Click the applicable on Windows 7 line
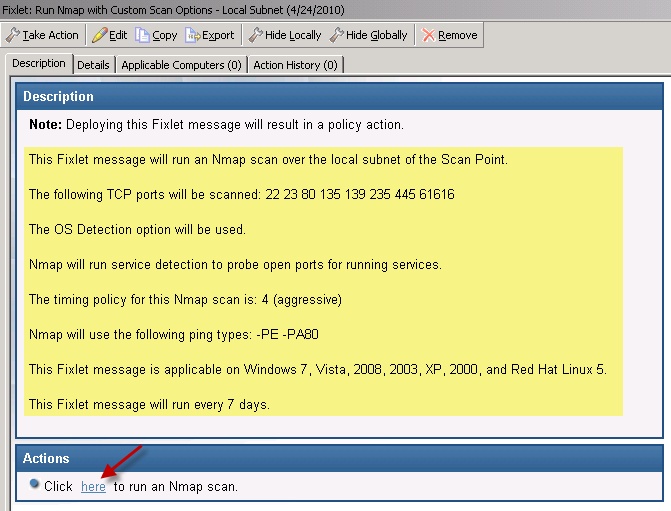Screen dimensions: 671x511 [318, 369]
